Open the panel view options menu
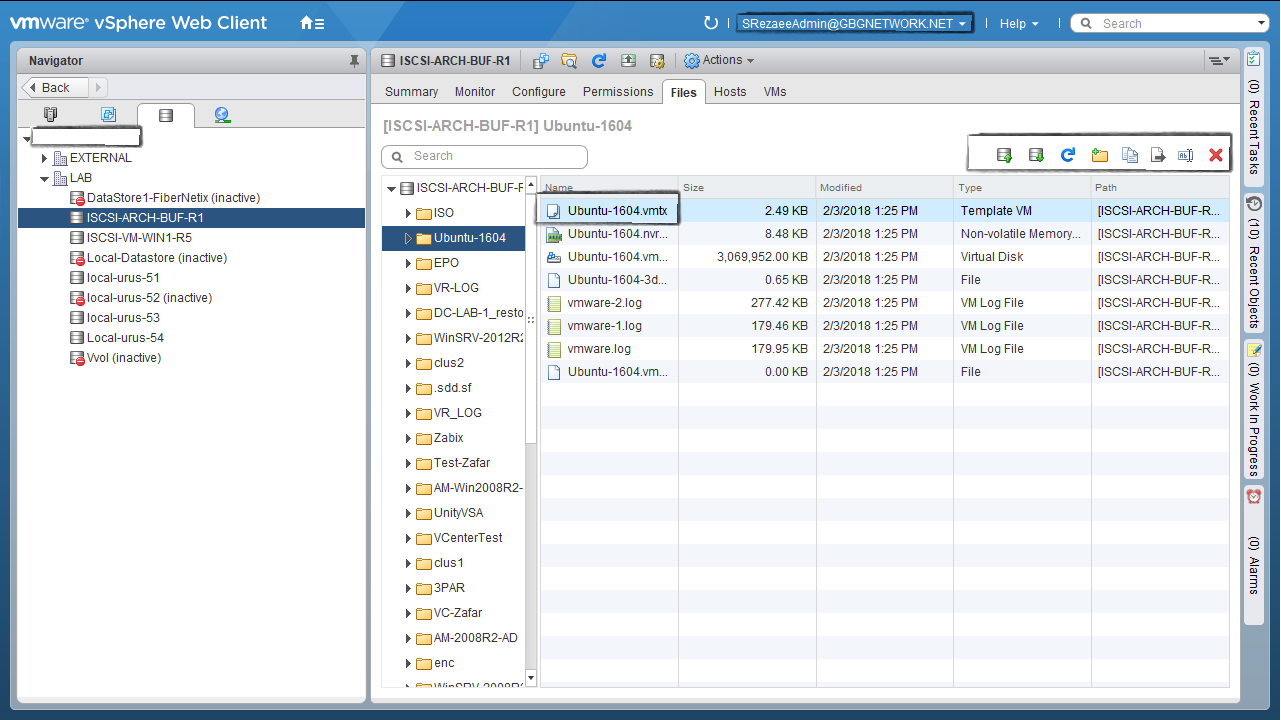The image size is (1281, 720). pos(1218,61)
